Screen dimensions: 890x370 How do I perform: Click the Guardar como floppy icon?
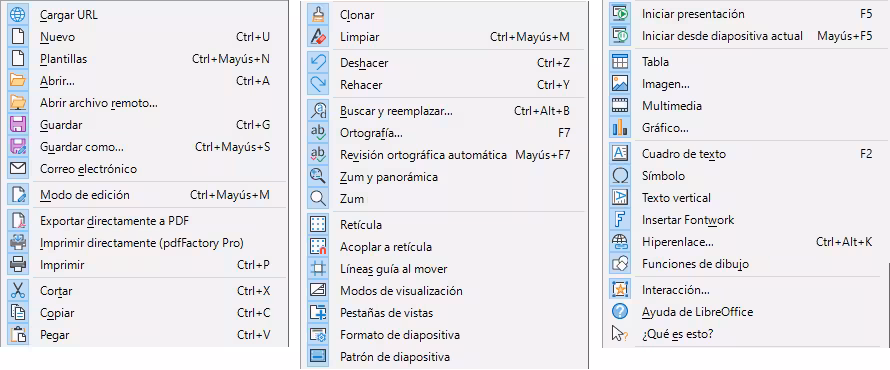pos(18,147)
